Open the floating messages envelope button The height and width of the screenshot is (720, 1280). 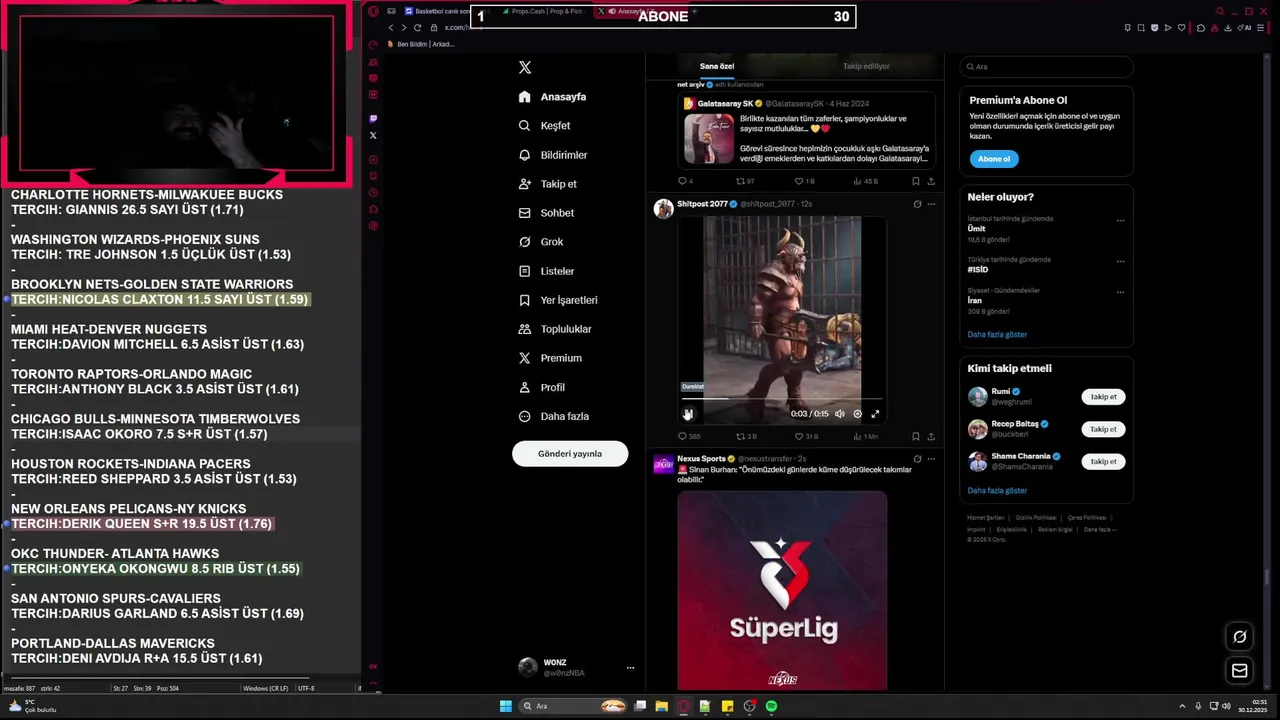tap(1240, 670)
